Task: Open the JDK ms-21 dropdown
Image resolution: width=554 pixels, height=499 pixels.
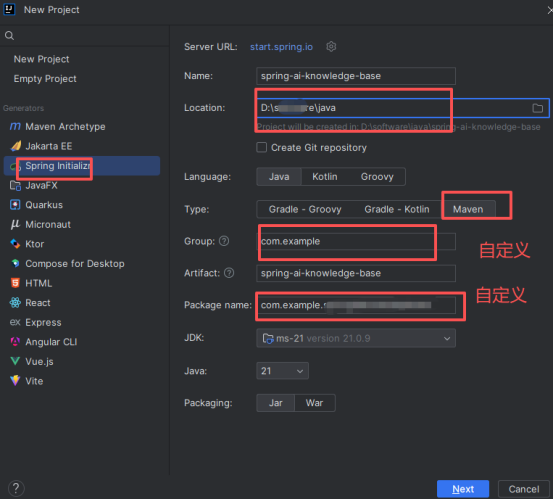Action: tap(356, 338)
